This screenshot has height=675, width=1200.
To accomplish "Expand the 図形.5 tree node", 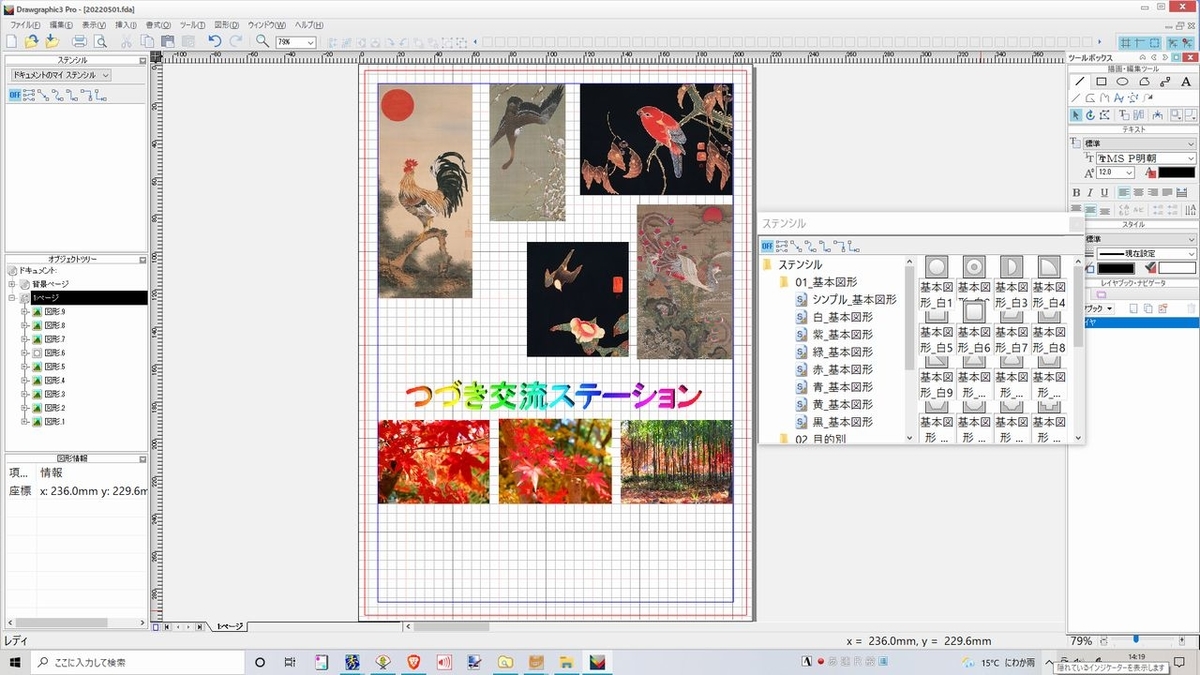I will pyautogui.click(x=24, y=367).
